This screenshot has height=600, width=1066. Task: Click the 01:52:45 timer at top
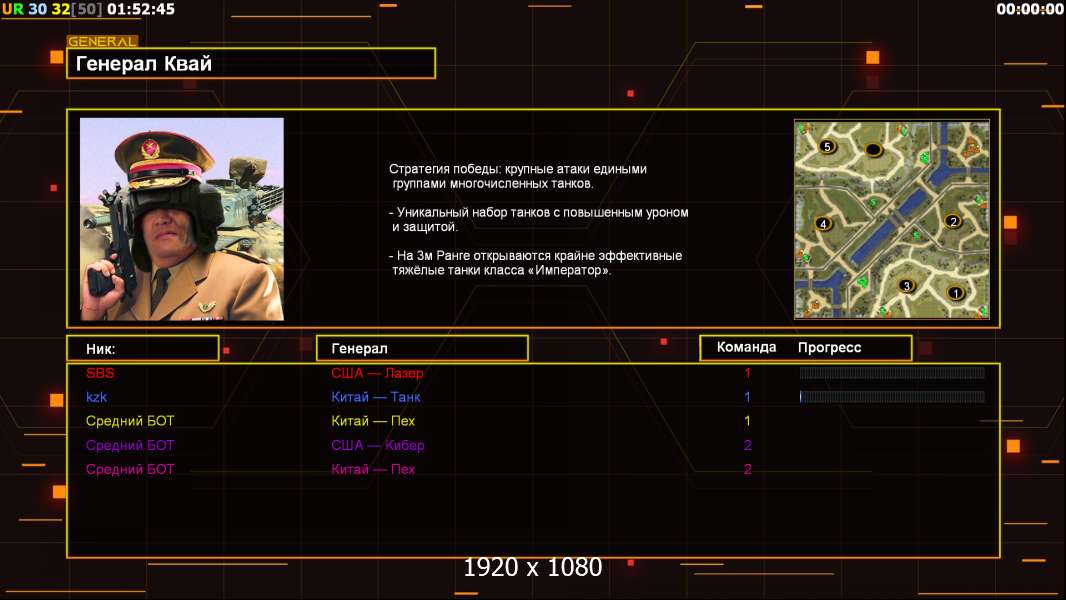click(x=140, y=9)
